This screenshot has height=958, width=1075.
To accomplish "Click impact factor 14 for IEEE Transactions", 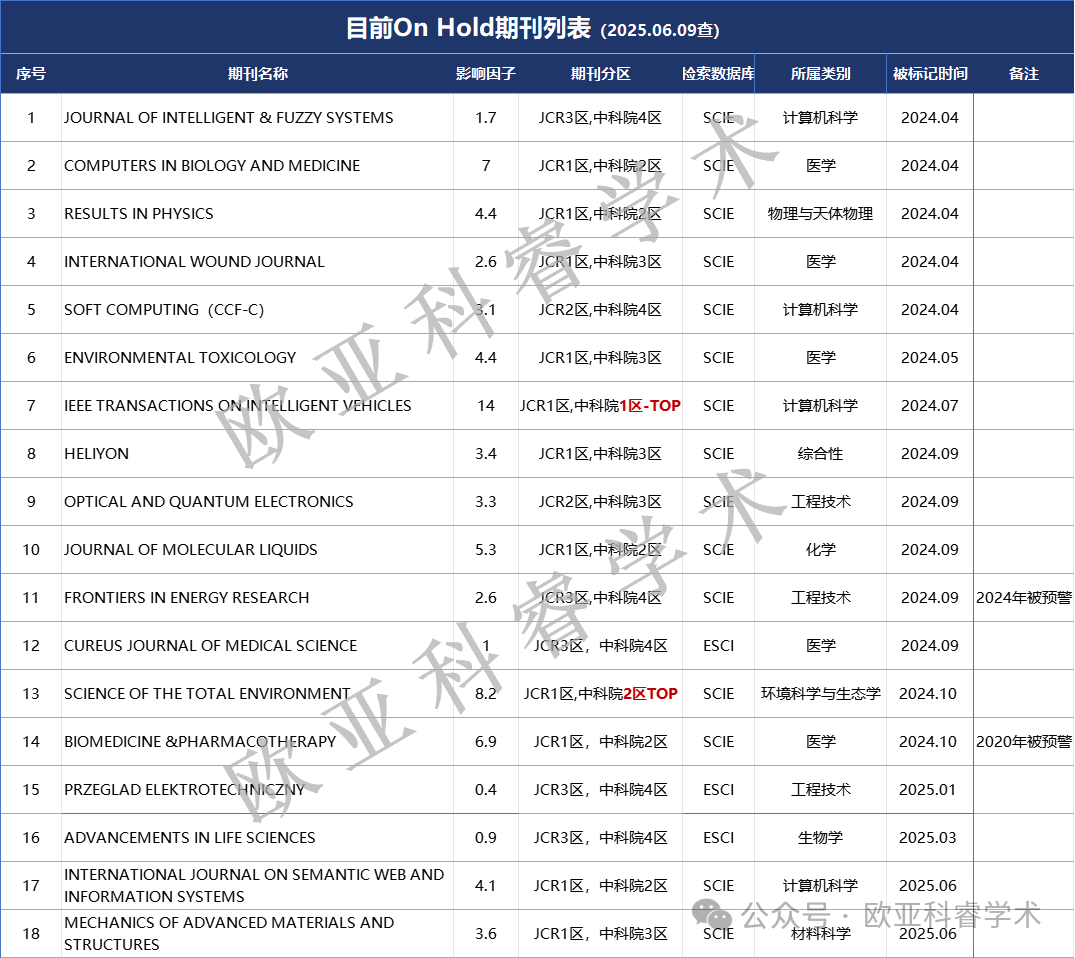I will click(486, 405).
